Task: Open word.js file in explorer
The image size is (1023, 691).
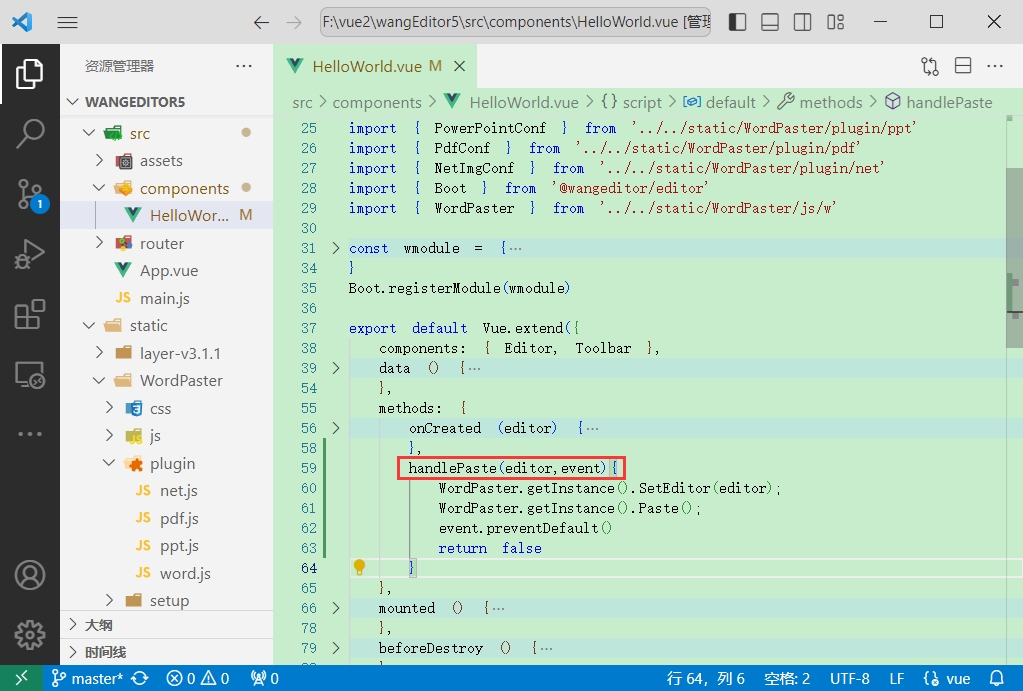Action: 185,573
